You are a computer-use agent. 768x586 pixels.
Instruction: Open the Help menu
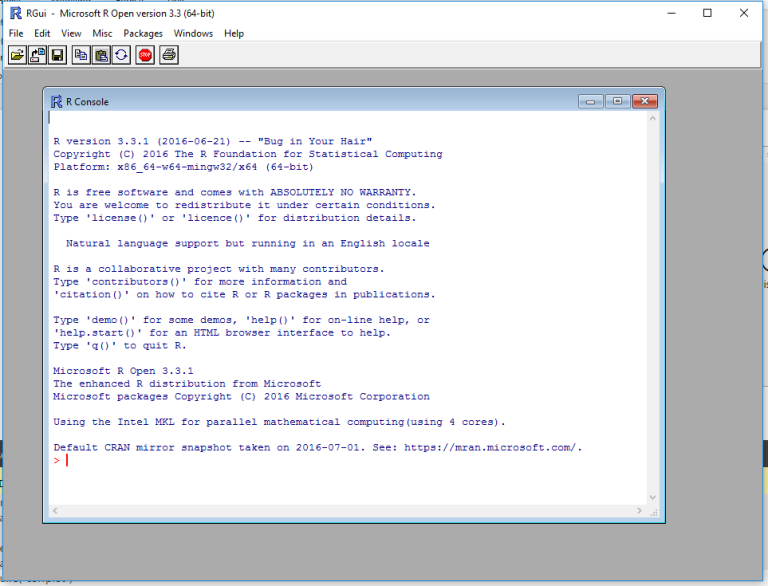click(x=234, y=33)
